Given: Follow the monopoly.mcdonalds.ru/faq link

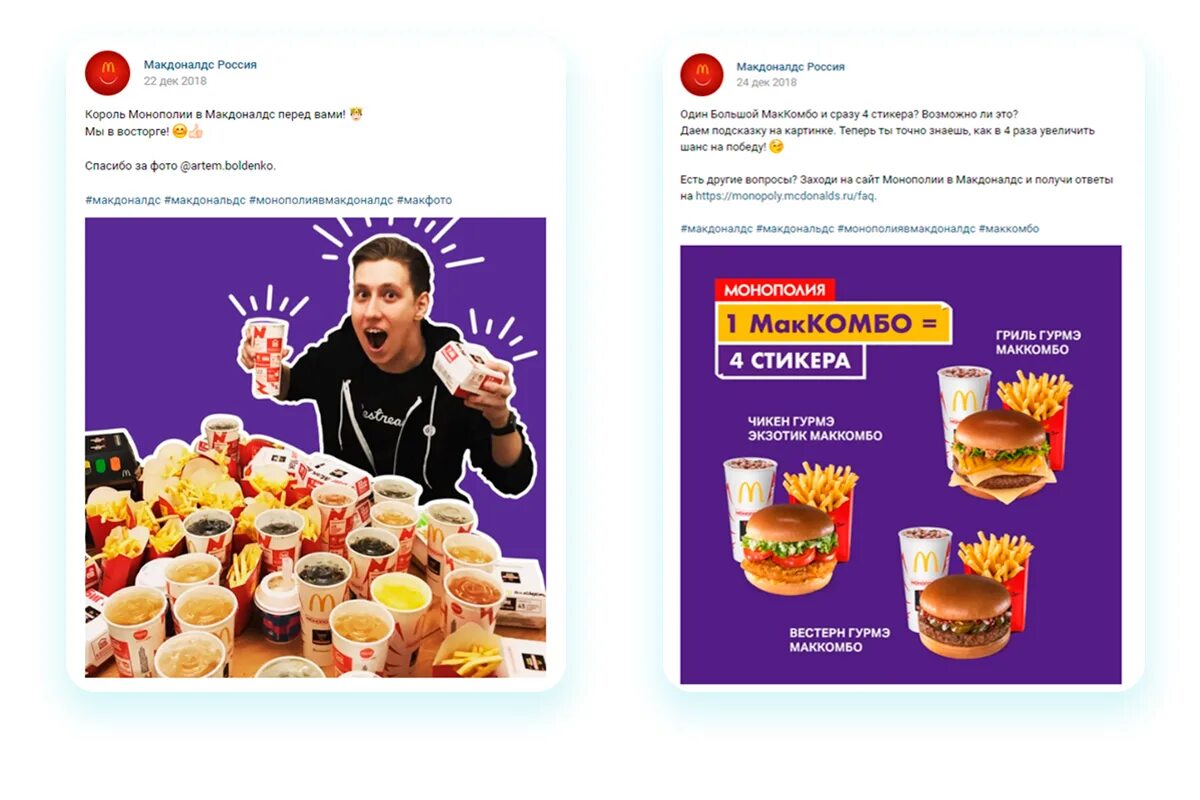Looking at the screenshot, I should point(786,196).
